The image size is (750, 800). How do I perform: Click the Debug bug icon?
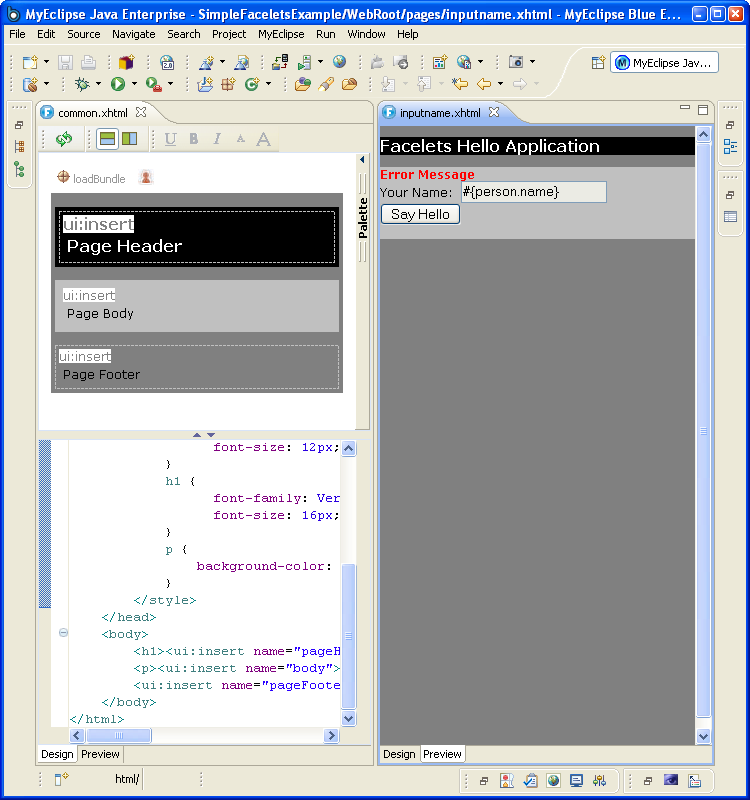point(82,84)
